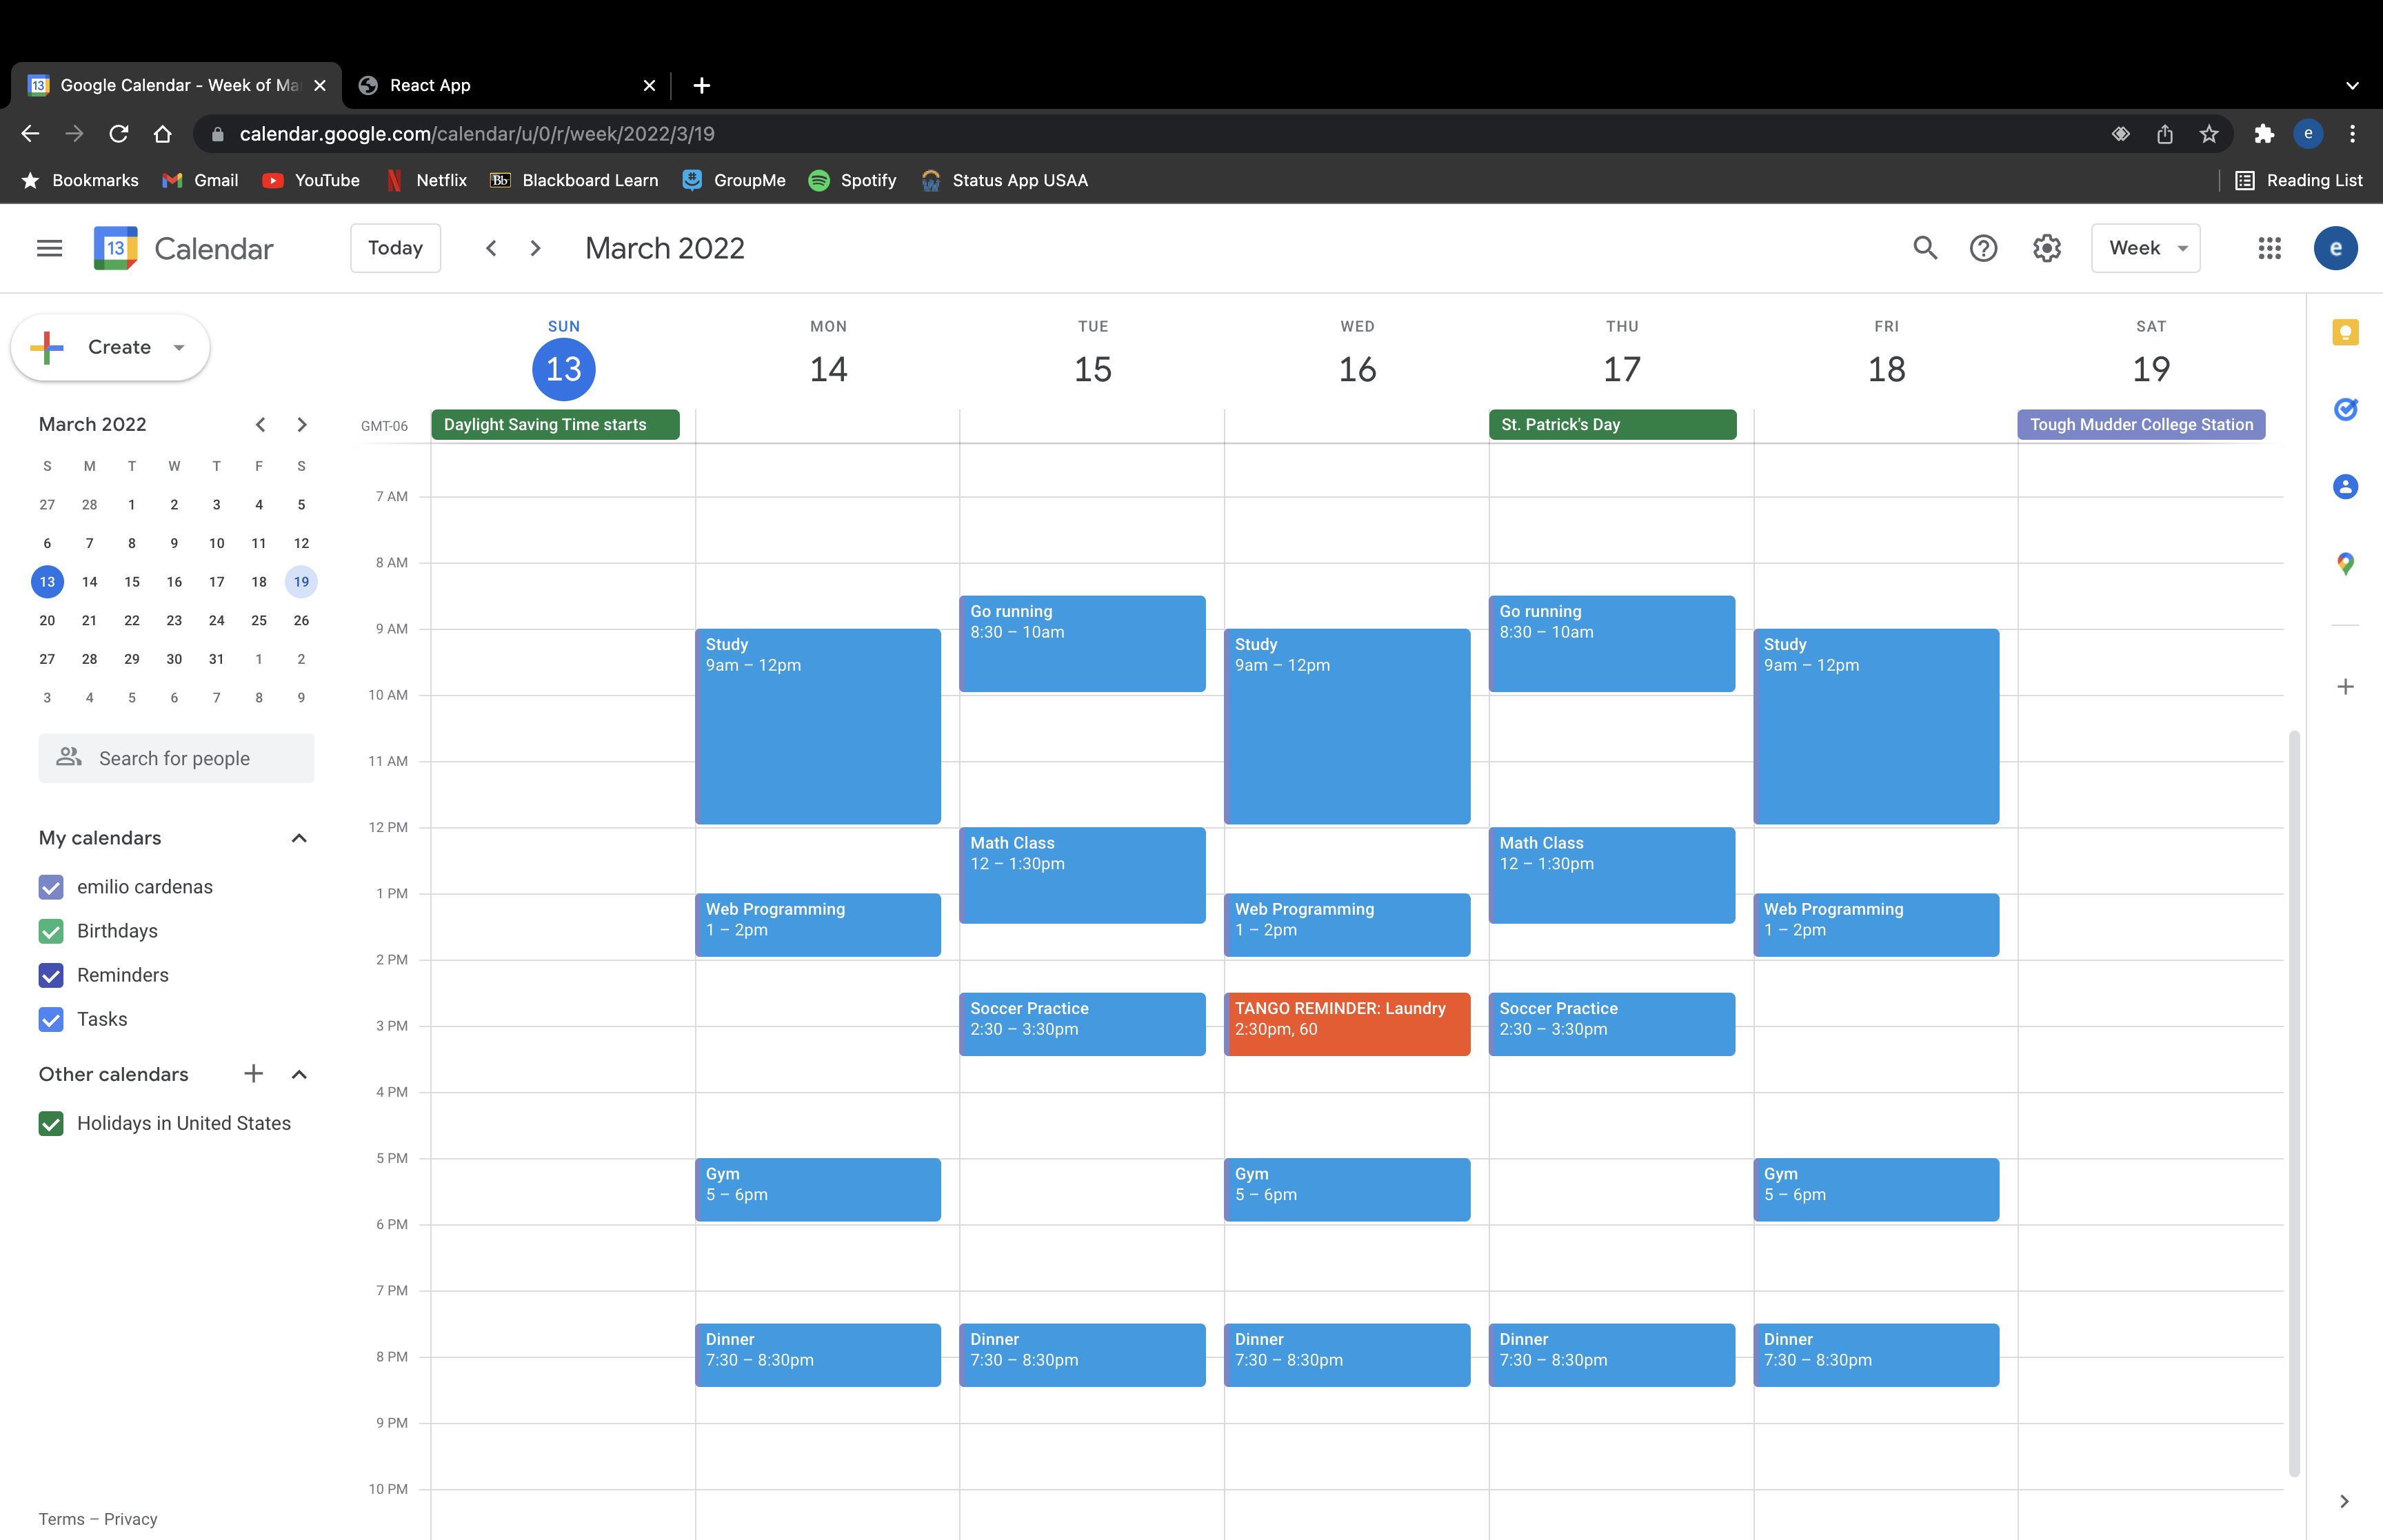Toggle the Reminders calendar checkbox
This screenshot has height=1540, width=2383.
click(51, 975)
